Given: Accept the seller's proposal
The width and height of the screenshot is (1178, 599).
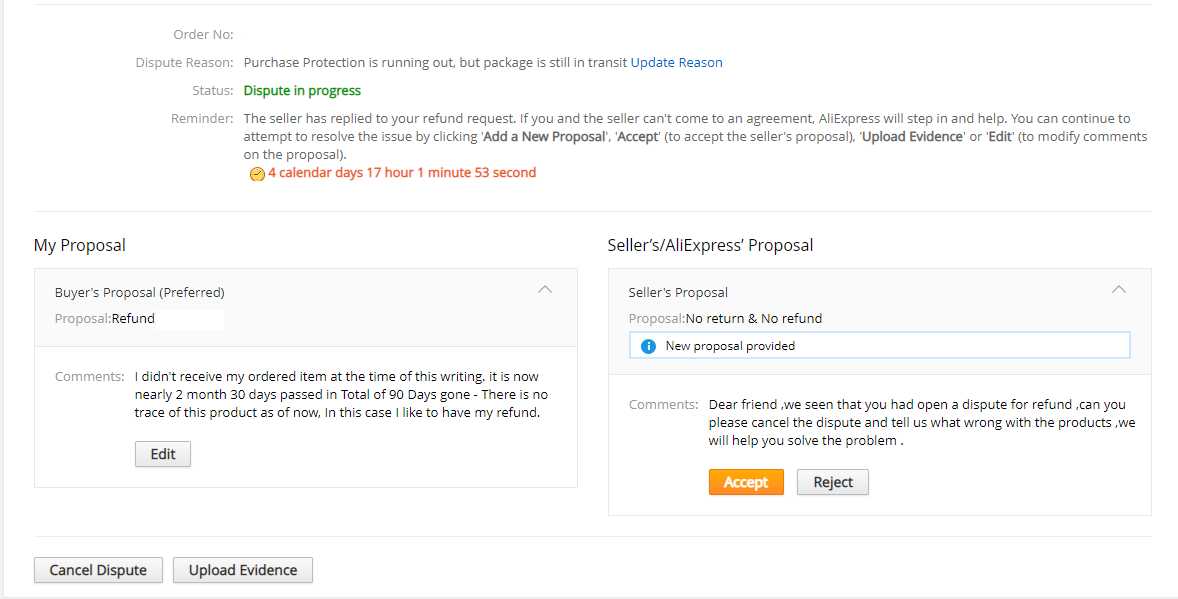Looking at the screenshot, I should [746, 483].
